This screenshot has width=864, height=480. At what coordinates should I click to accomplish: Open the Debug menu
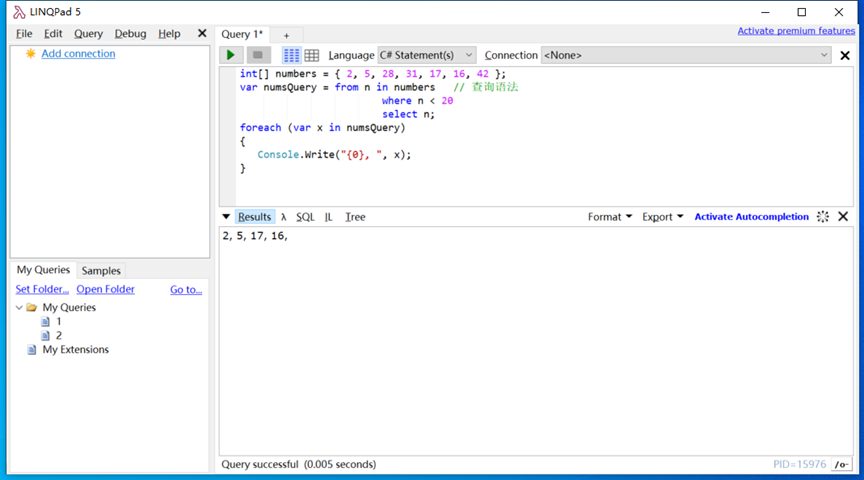(131, 34)
